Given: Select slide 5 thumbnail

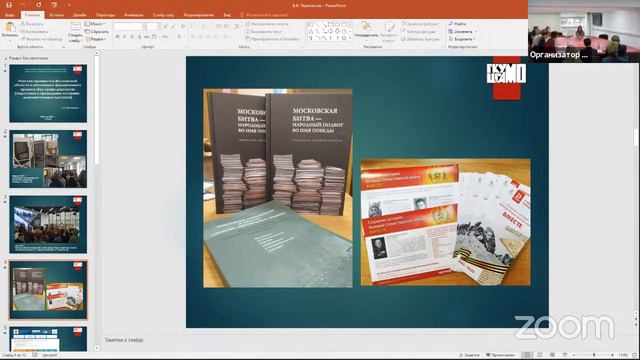Looking at the screenshot, I should [x=48, y=339].
